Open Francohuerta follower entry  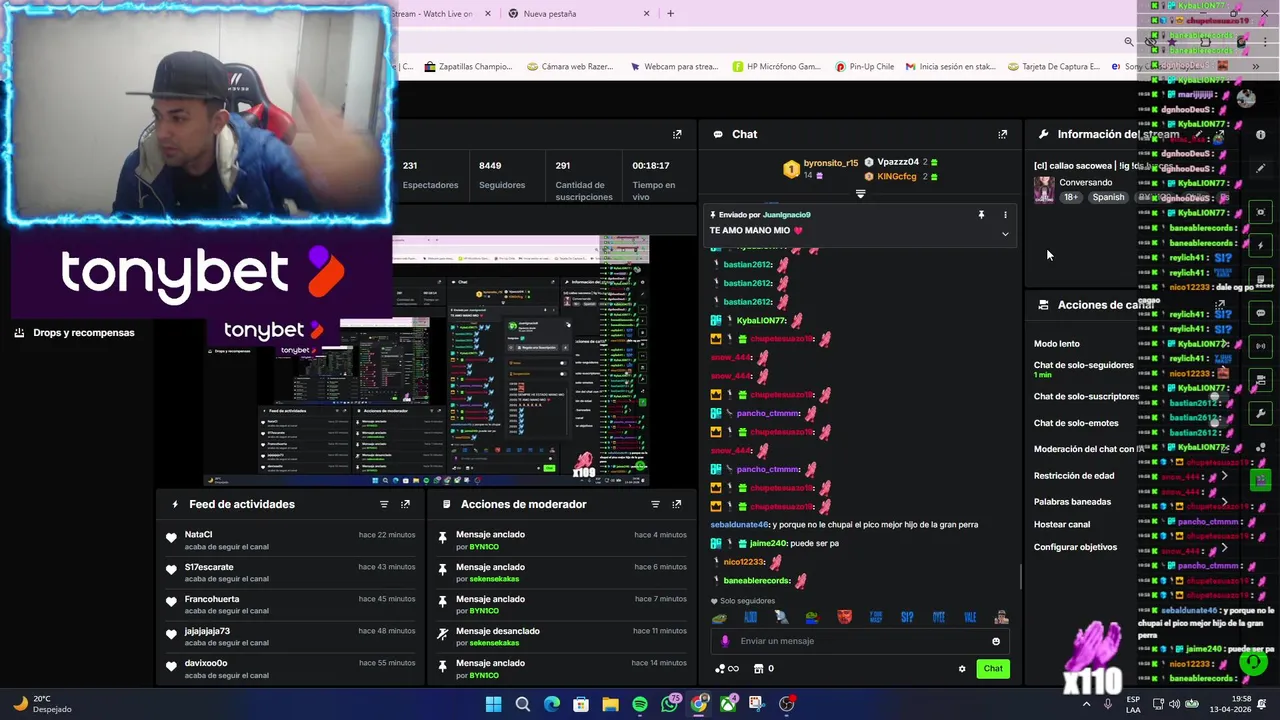tap(290, 604)
